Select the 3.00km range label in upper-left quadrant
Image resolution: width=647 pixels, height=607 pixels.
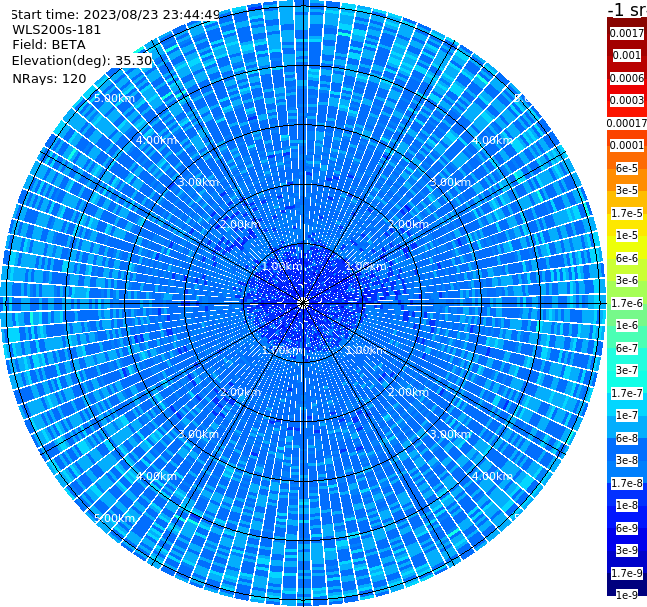pos(198,182)
